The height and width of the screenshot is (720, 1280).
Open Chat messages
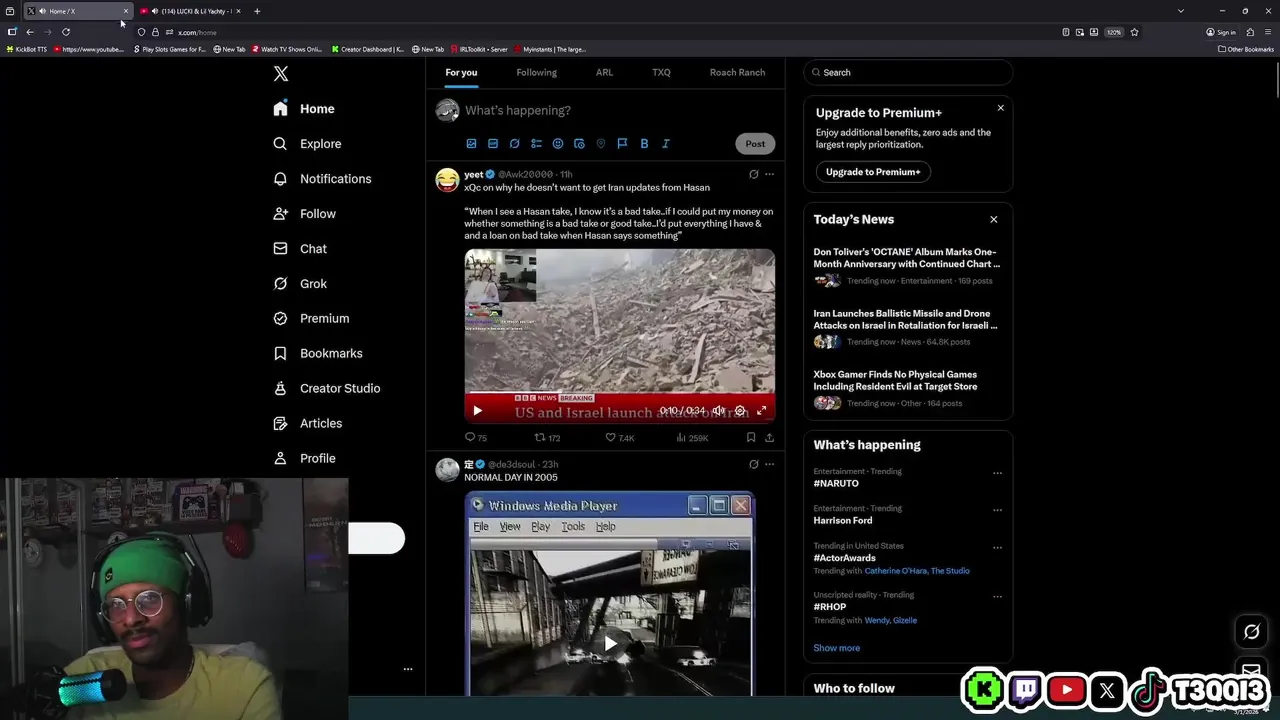tap(301, 249)
